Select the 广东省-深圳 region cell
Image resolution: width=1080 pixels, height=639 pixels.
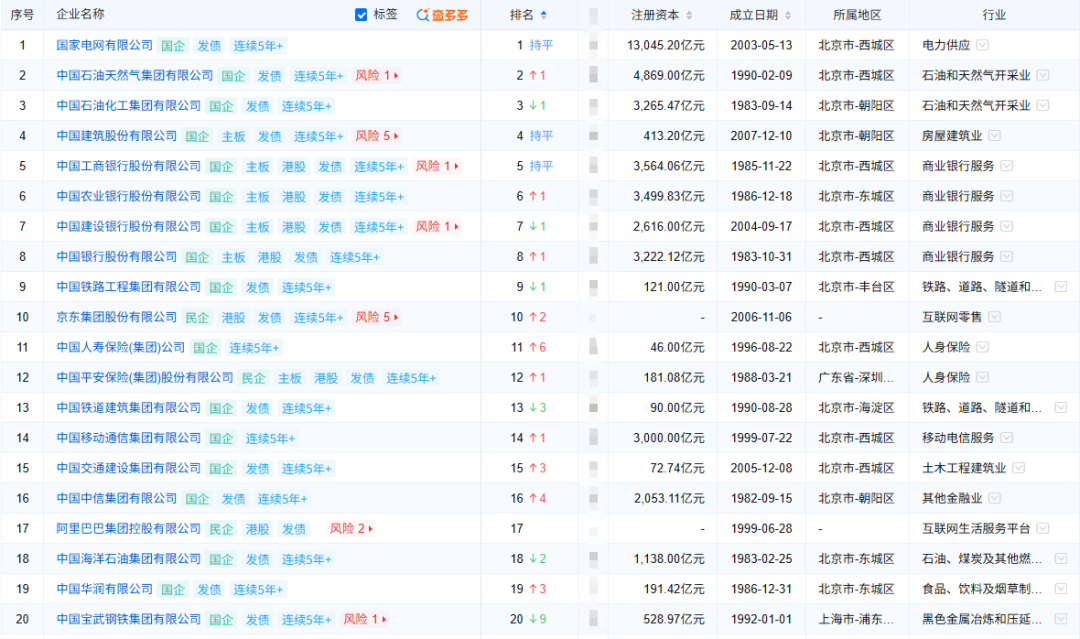[856, 377]
